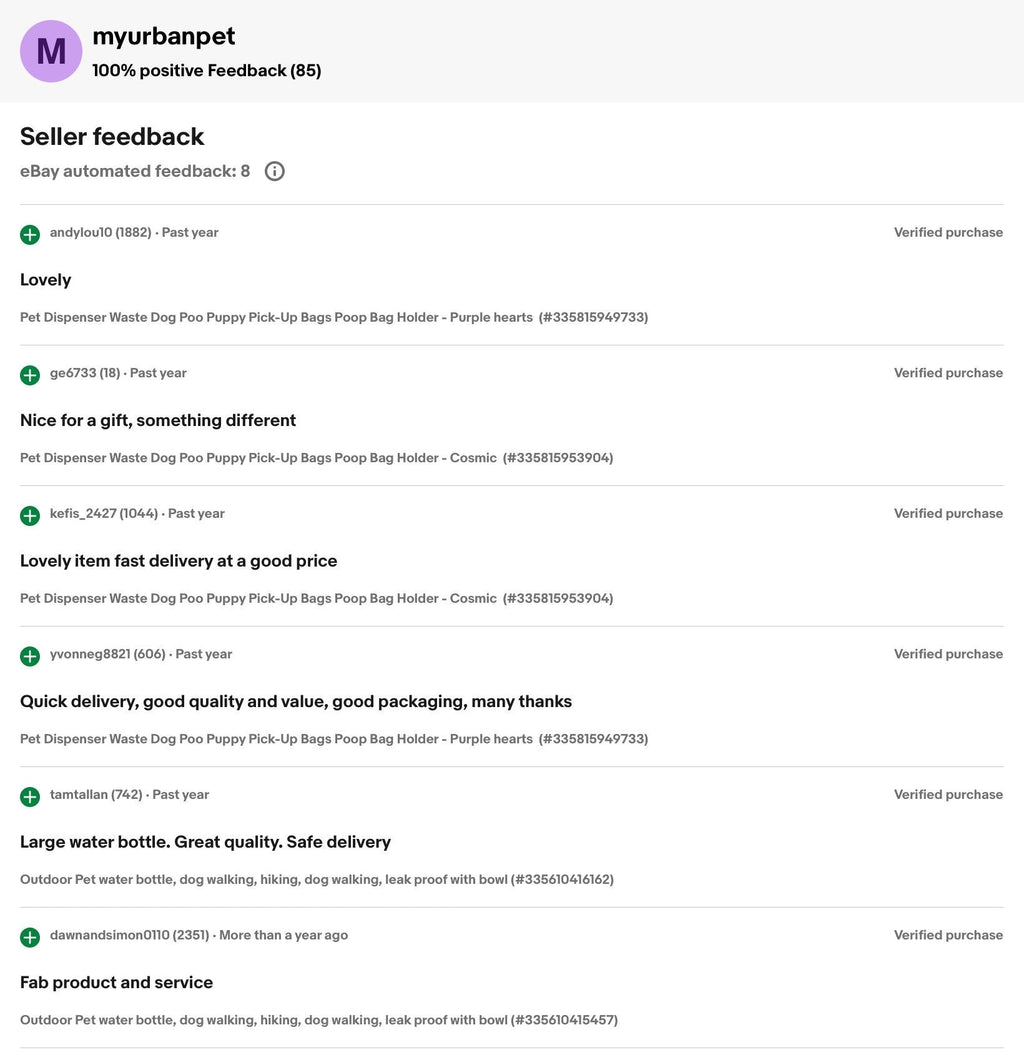Click the green plus icon beside andylou10
1024x1055 pixels.
[30, 235]
